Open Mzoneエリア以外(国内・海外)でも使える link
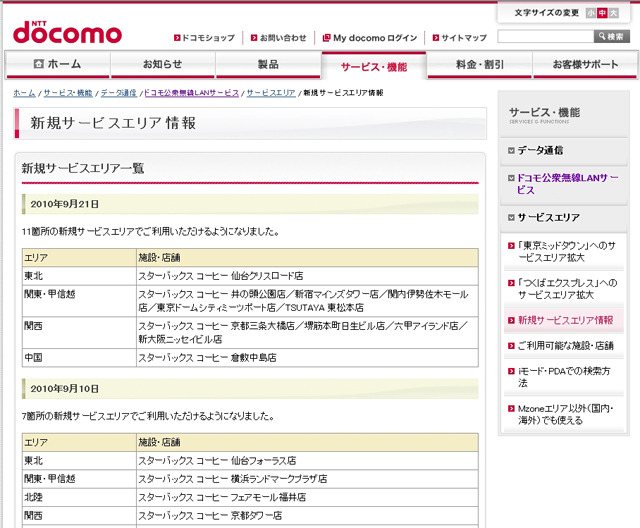The height and width of the screenshot is (528, 640). pos(566,414)
